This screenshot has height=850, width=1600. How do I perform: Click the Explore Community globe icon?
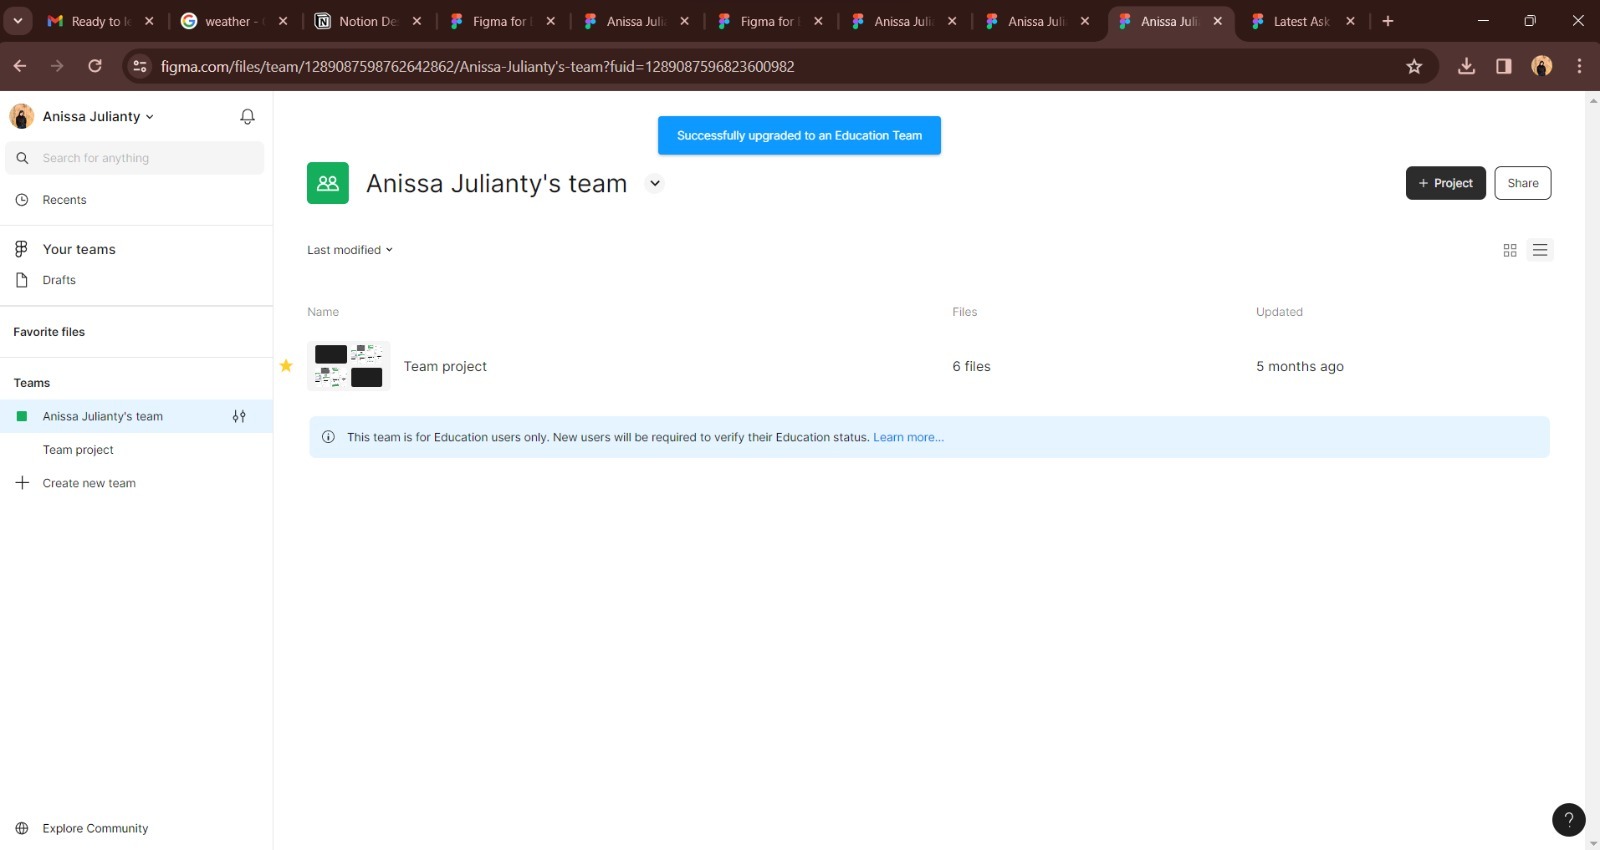22,828
